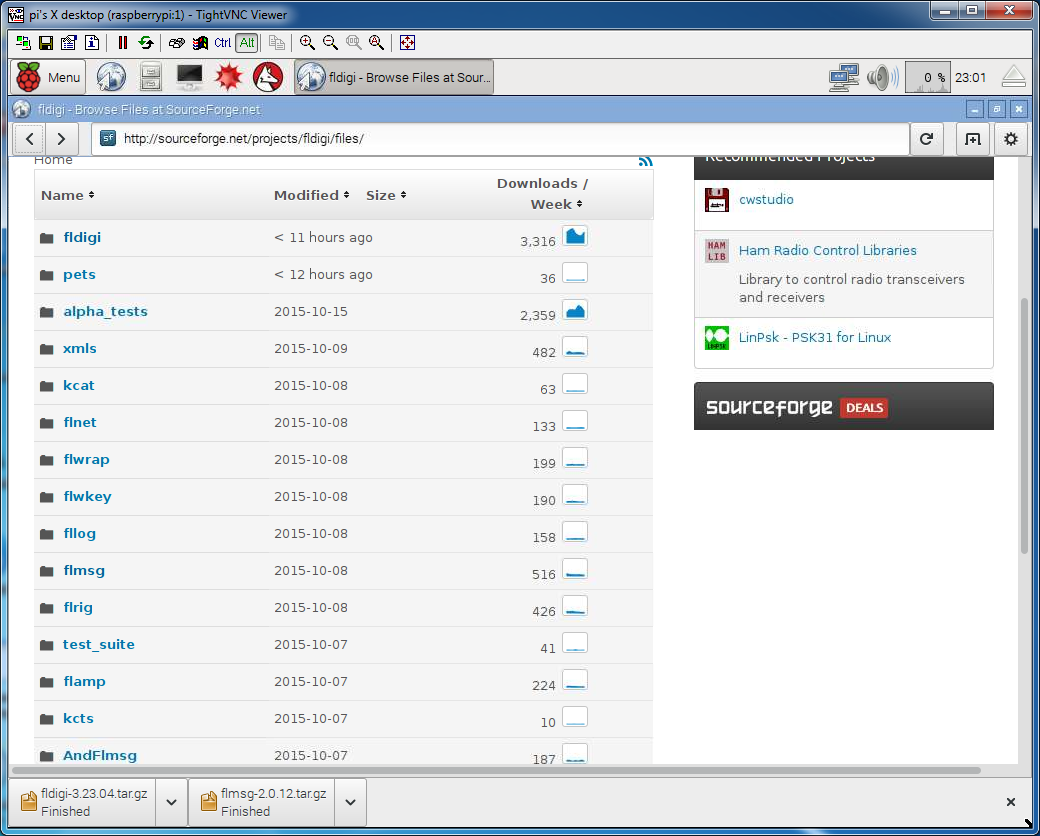Go back with the browser back arrow
The width and height of the screenshot is (1040, 836).
coord(30,139)
